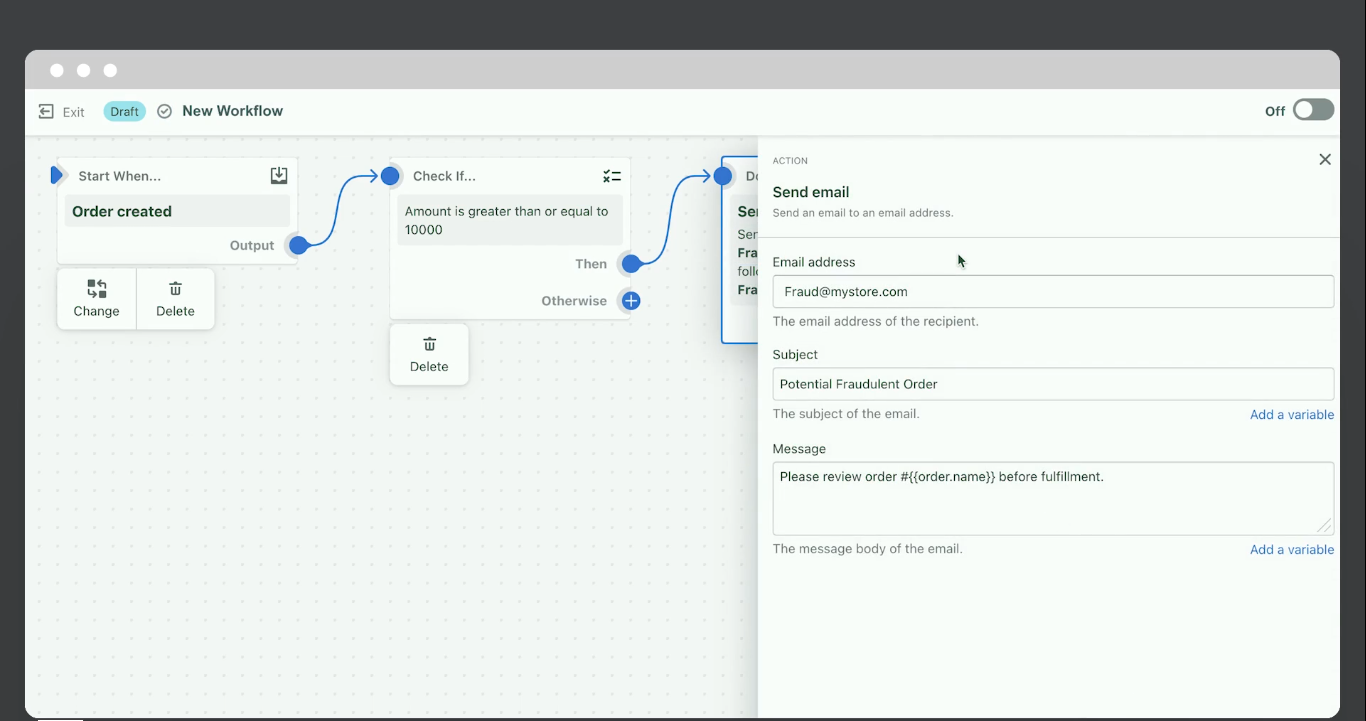The width and height of the screenshot is (1366, 721).
Task: Click the Start When... card header text
Action: tap(119, 176)
